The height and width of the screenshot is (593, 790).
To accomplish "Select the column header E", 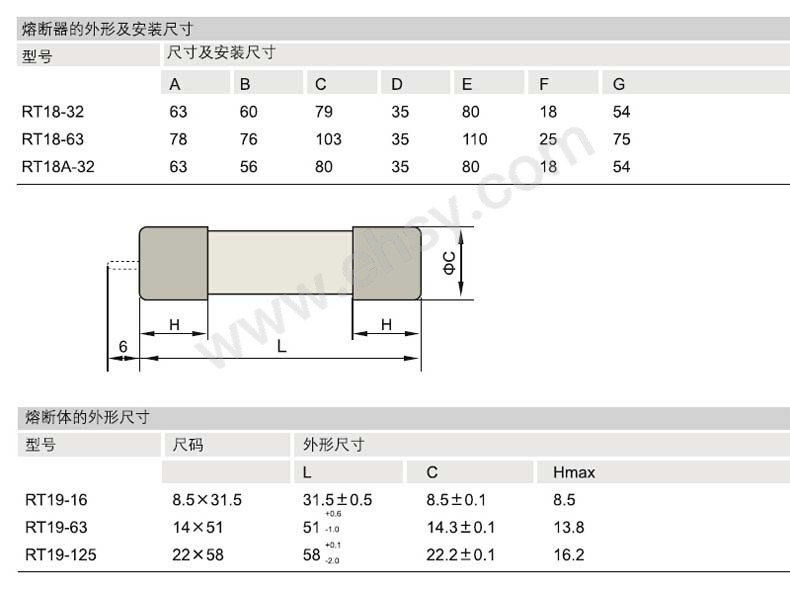I will coord(467,84).
